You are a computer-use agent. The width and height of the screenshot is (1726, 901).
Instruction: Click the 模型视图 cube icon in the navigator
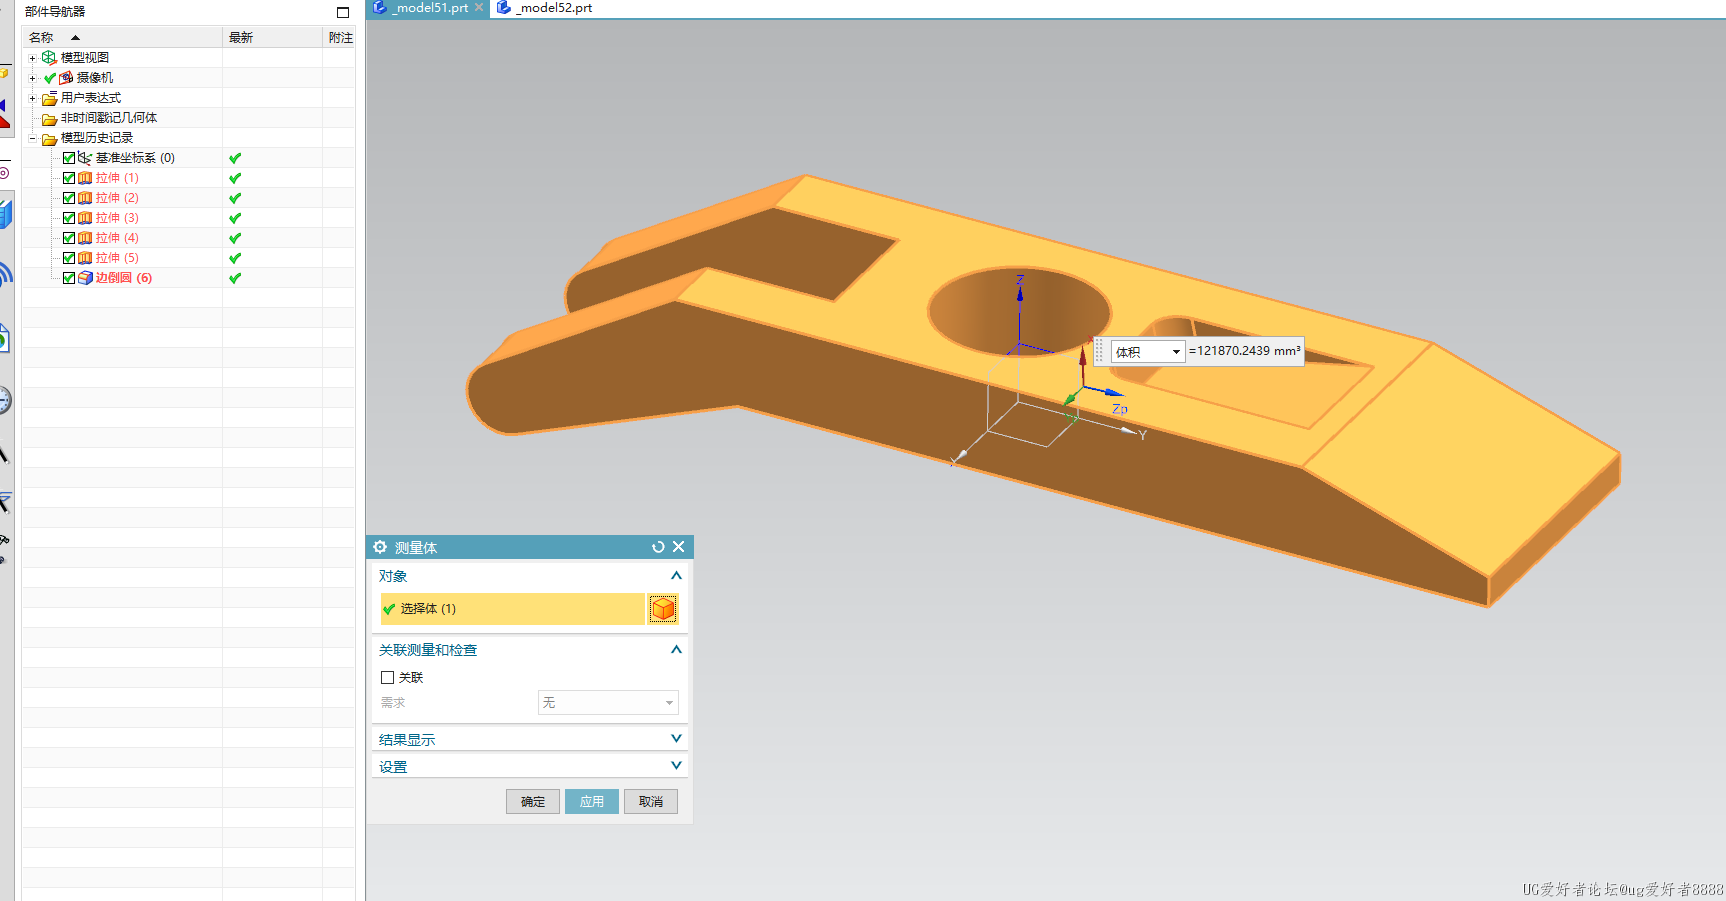(49, 58)
